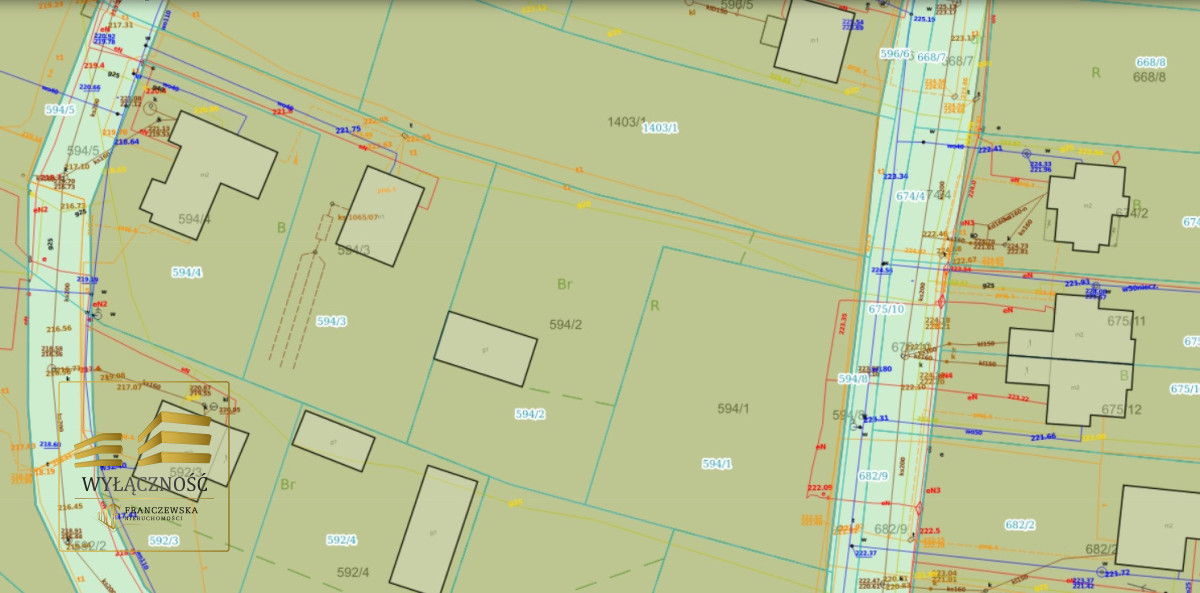
Task: Select the tall narrow building on parcel 592/4
Action: pos(433,530)
